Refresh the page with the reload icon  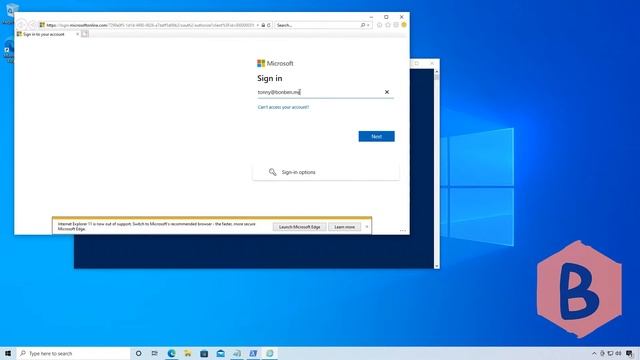click(269, 25)
